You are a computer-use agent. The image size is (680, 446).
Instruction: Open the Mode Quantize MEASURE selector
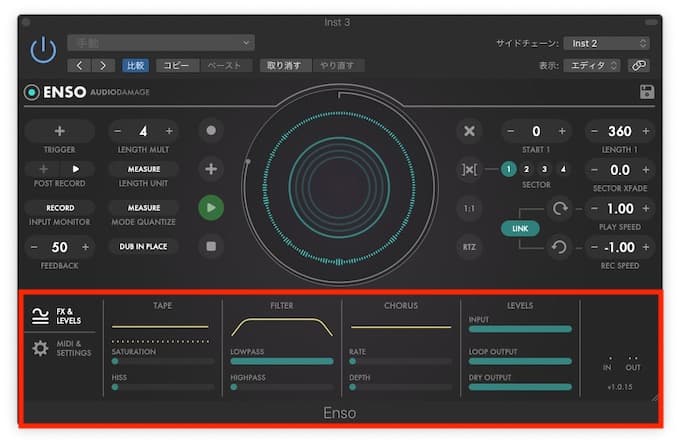[144, 208]
